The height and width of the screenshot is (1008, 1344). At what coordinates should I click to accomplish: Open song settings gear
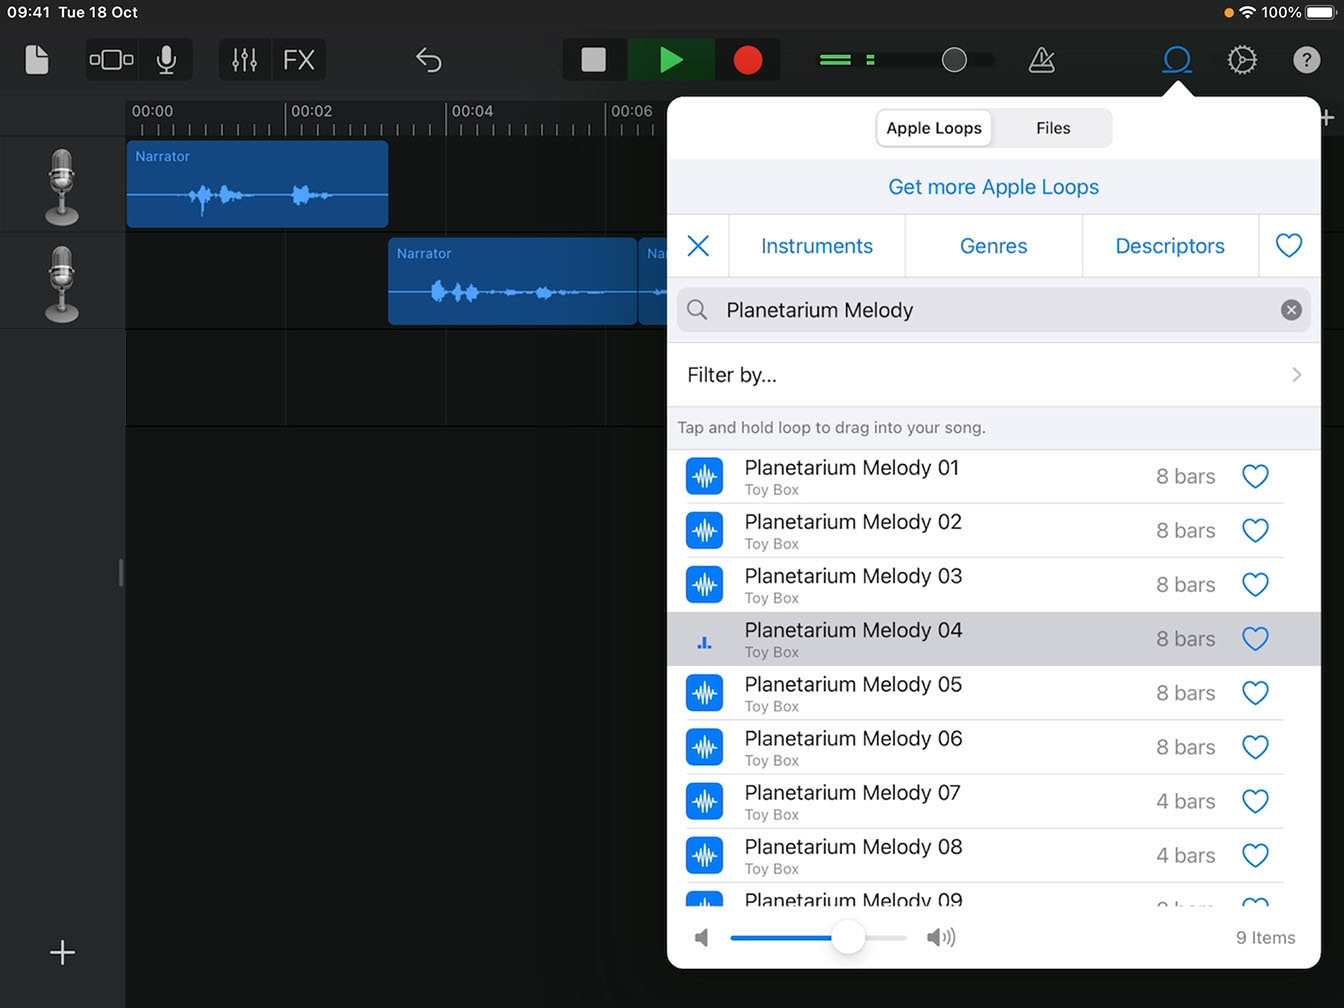[1242, 60]
